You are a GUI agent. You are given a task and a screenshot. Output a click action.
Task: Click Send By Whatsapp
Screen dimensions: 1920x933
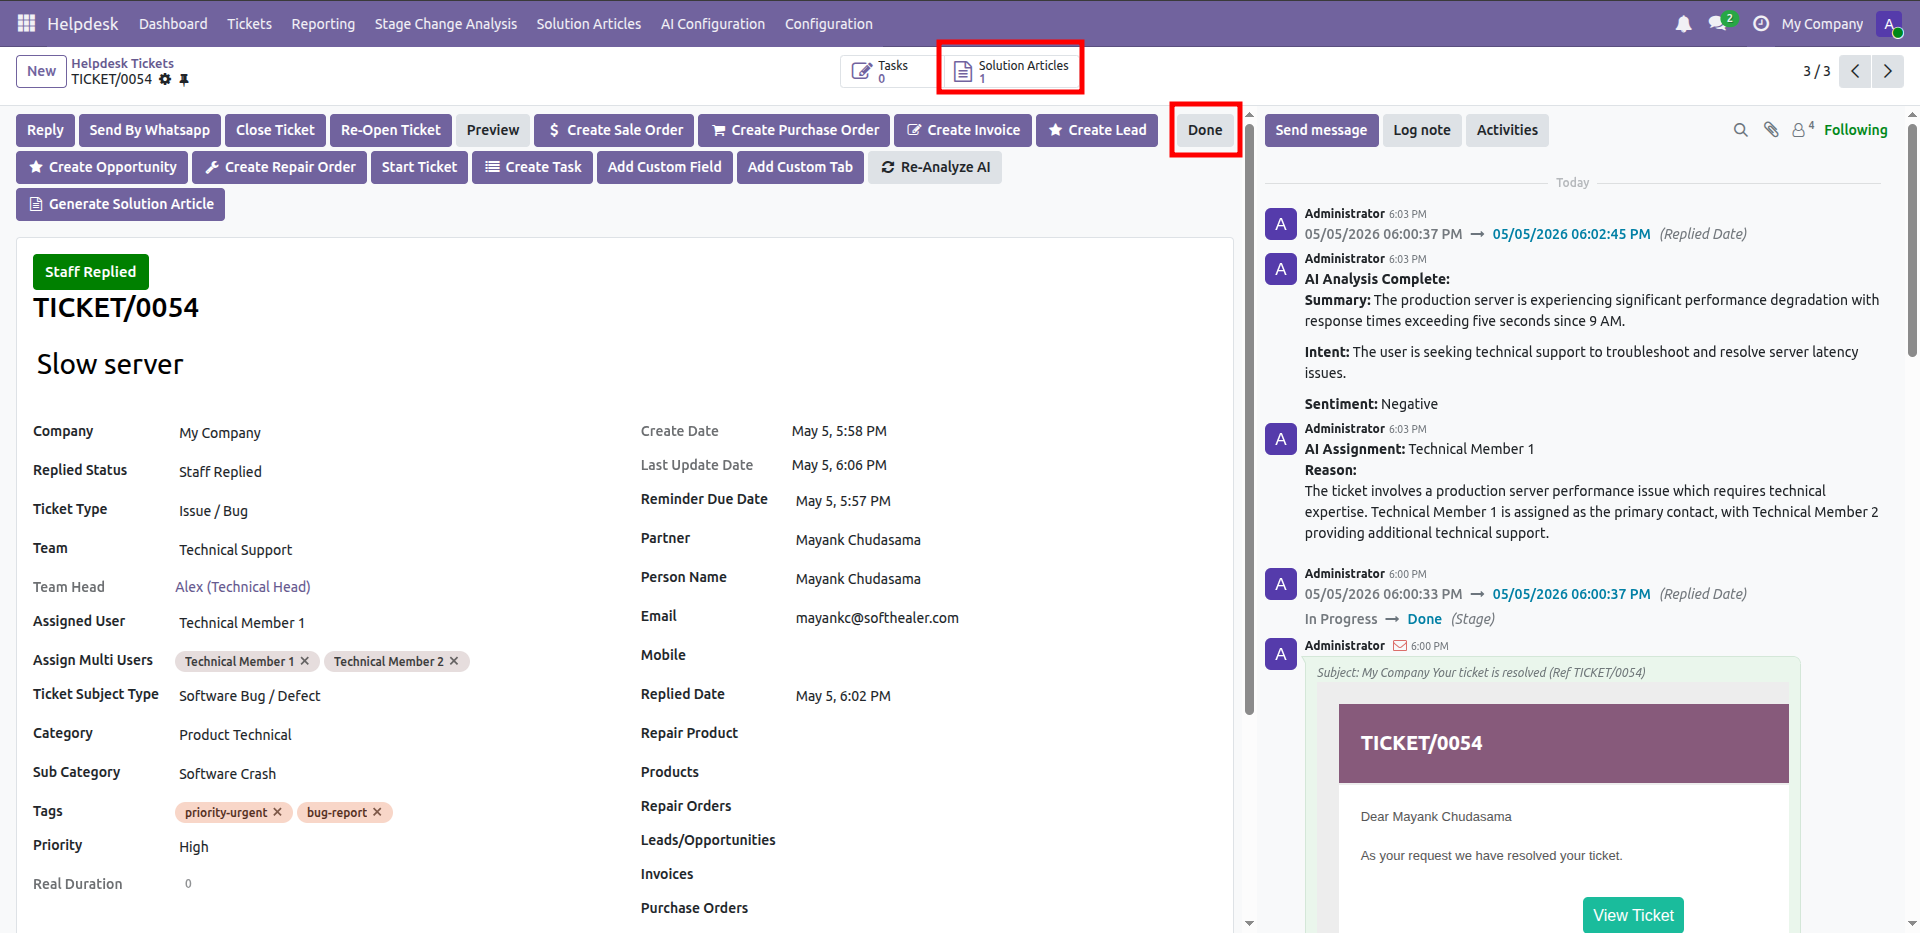[x=149, y=130]
